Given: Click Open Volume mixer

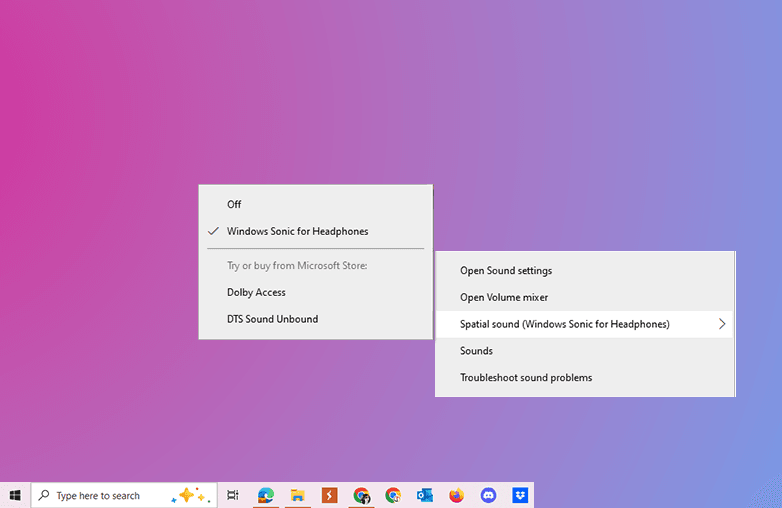Looking at the screenshot, I should 585,298.
